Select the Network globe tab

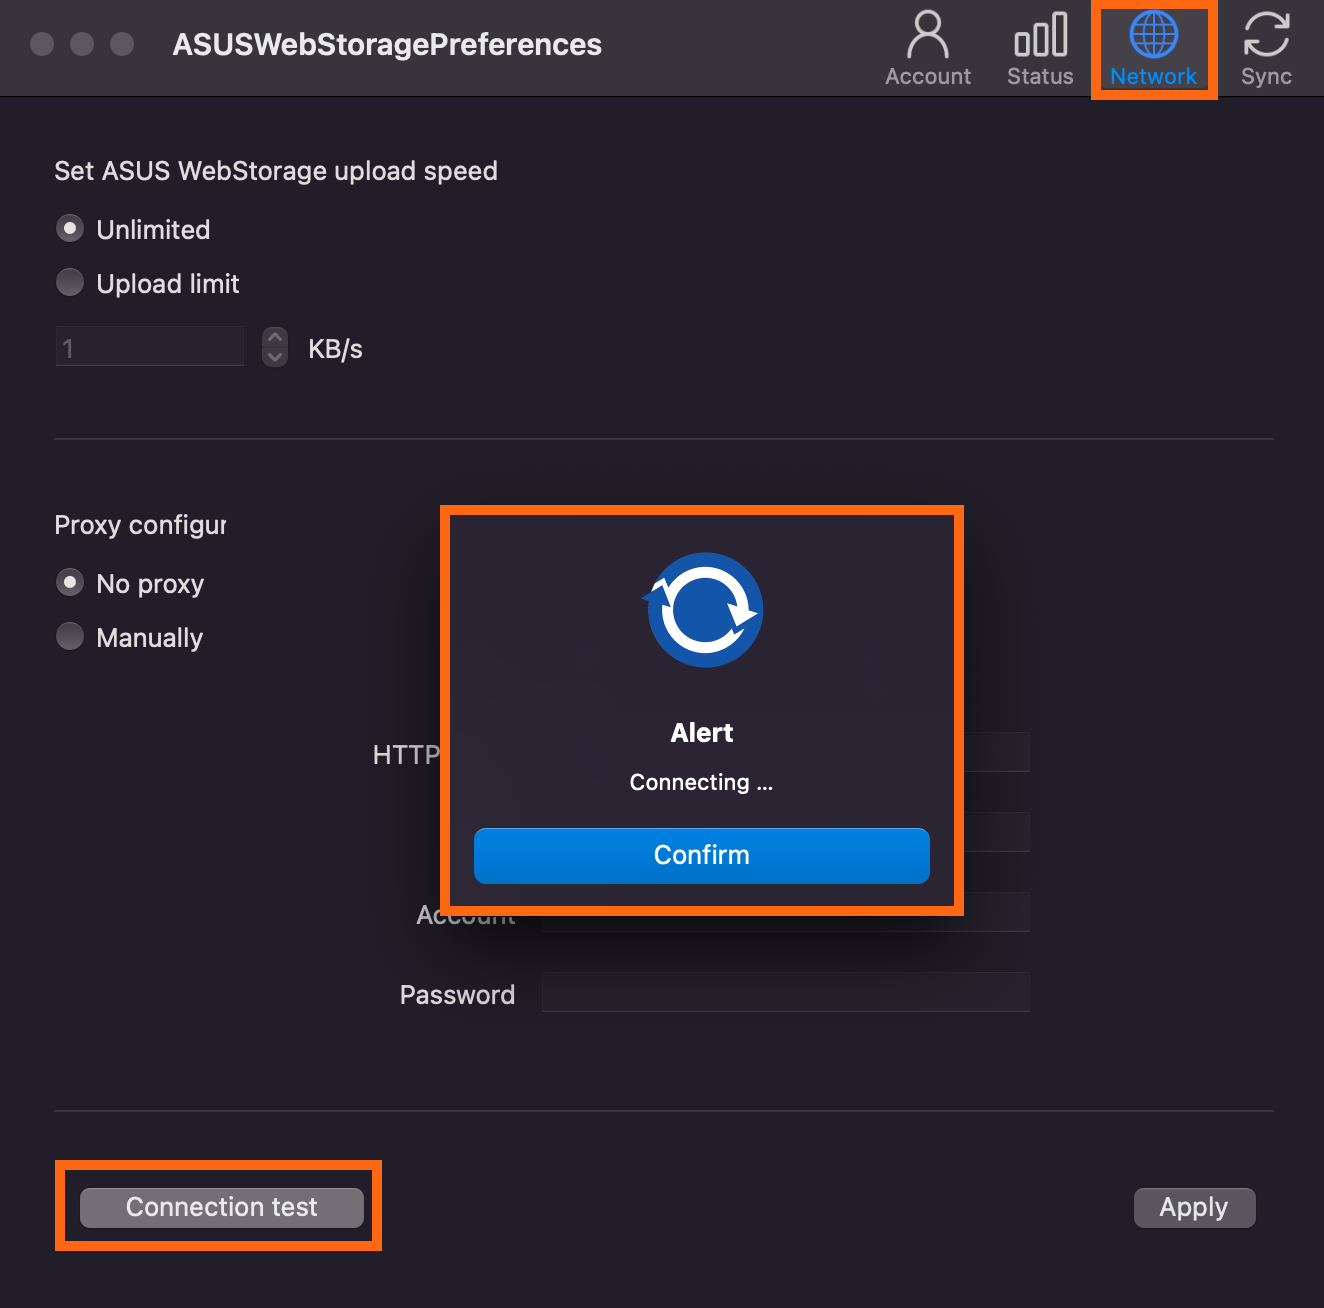point(1153,48)
